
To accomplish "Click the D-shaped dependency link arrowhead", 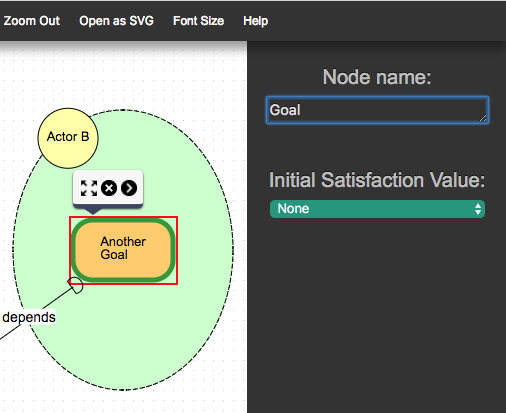I will [76, 285].
